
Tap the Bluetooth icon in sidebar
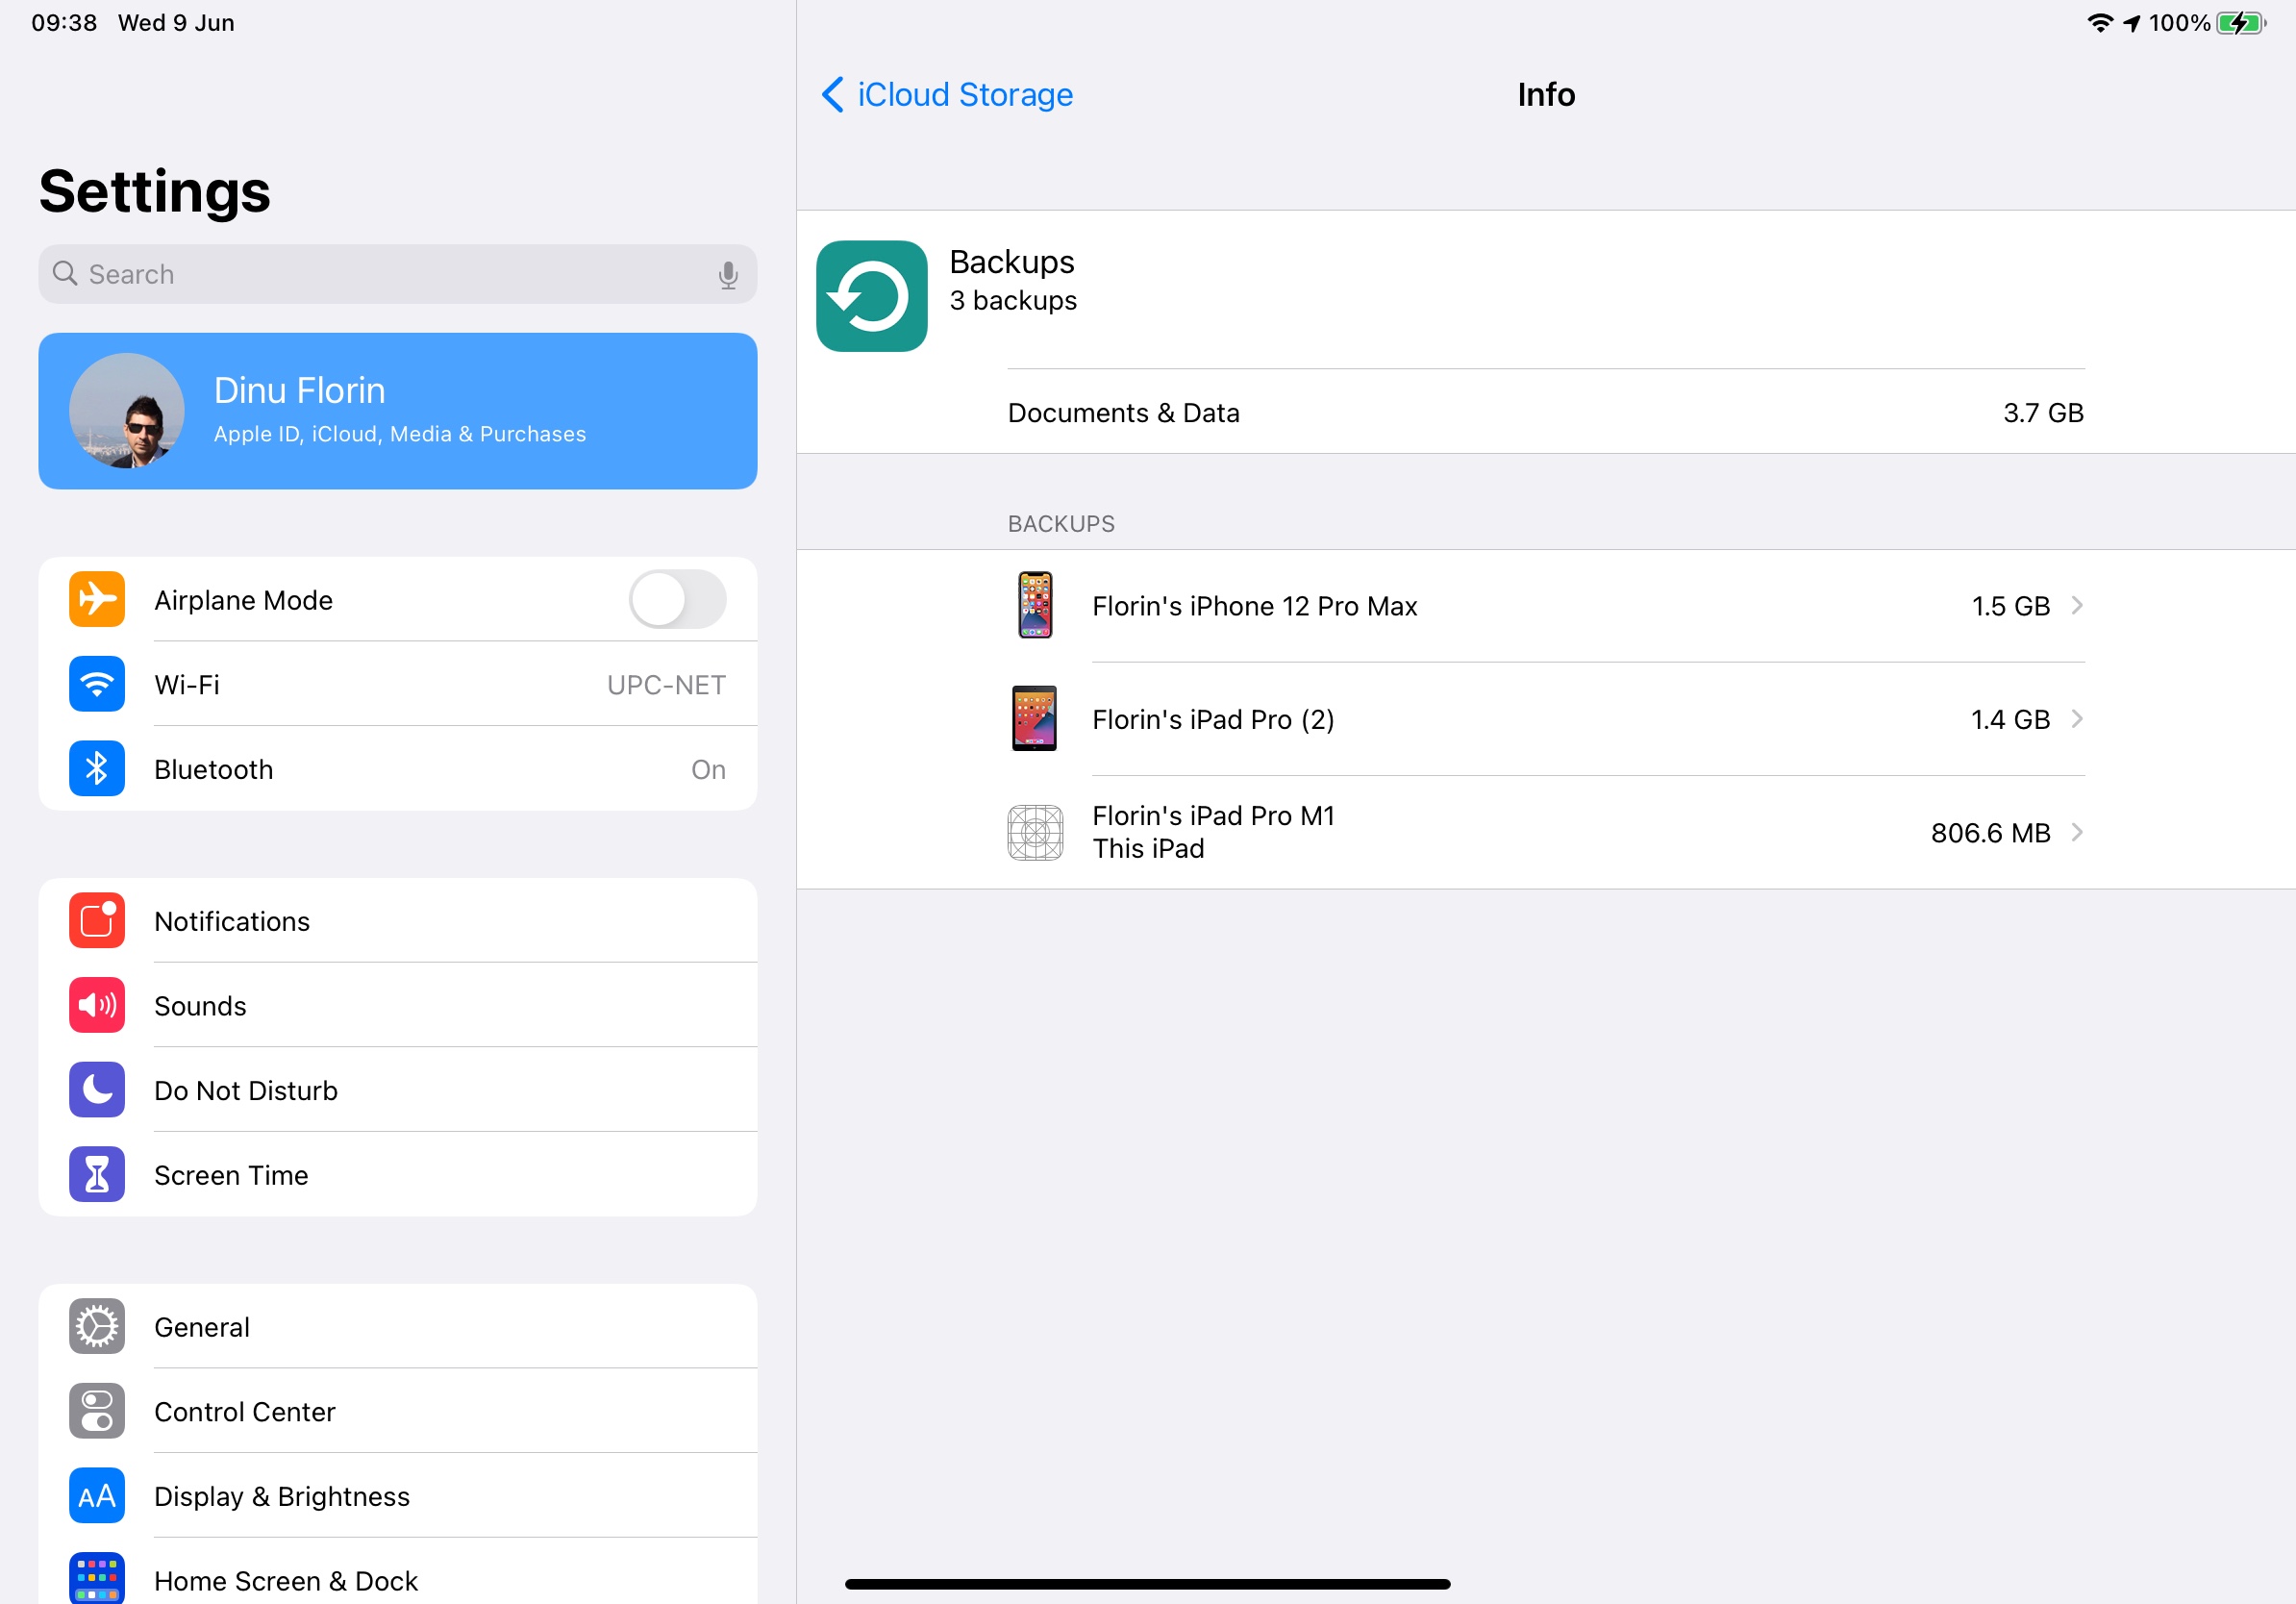click(97, 768)
